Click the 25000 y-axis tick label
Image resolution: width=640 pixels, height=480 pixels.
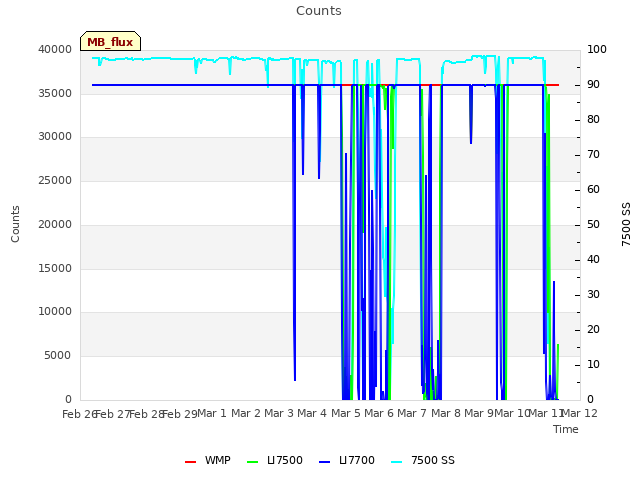tap(55, 180)
